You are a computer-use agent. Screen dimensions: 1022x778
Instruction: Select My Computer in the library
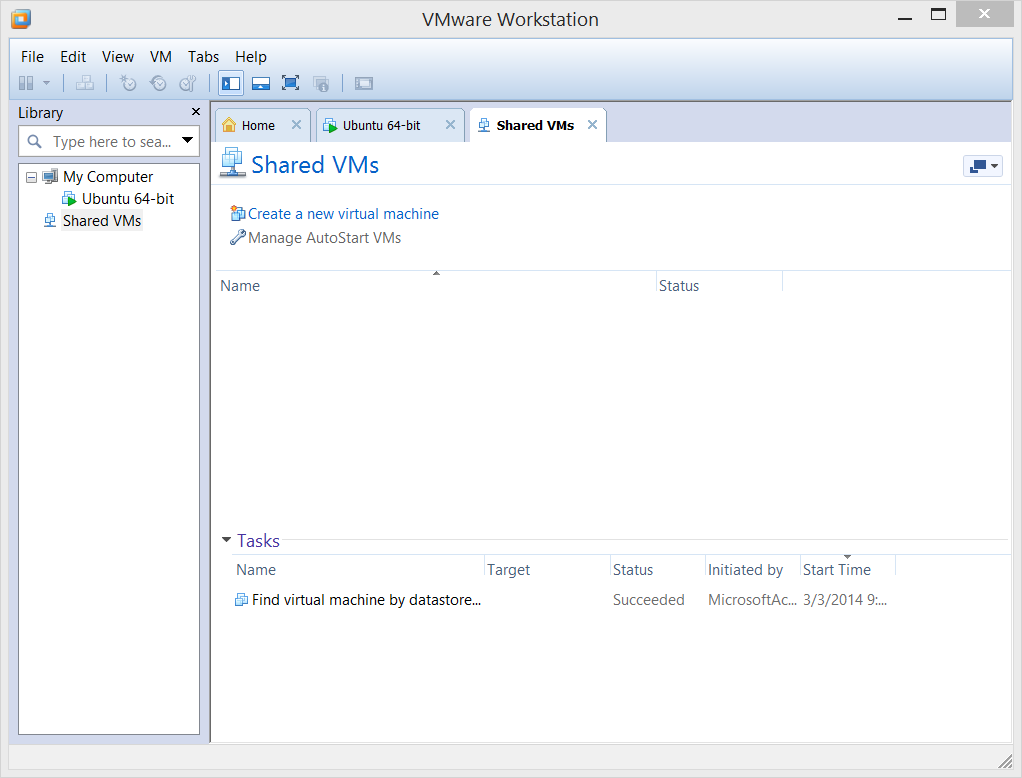tap(108, 177)
